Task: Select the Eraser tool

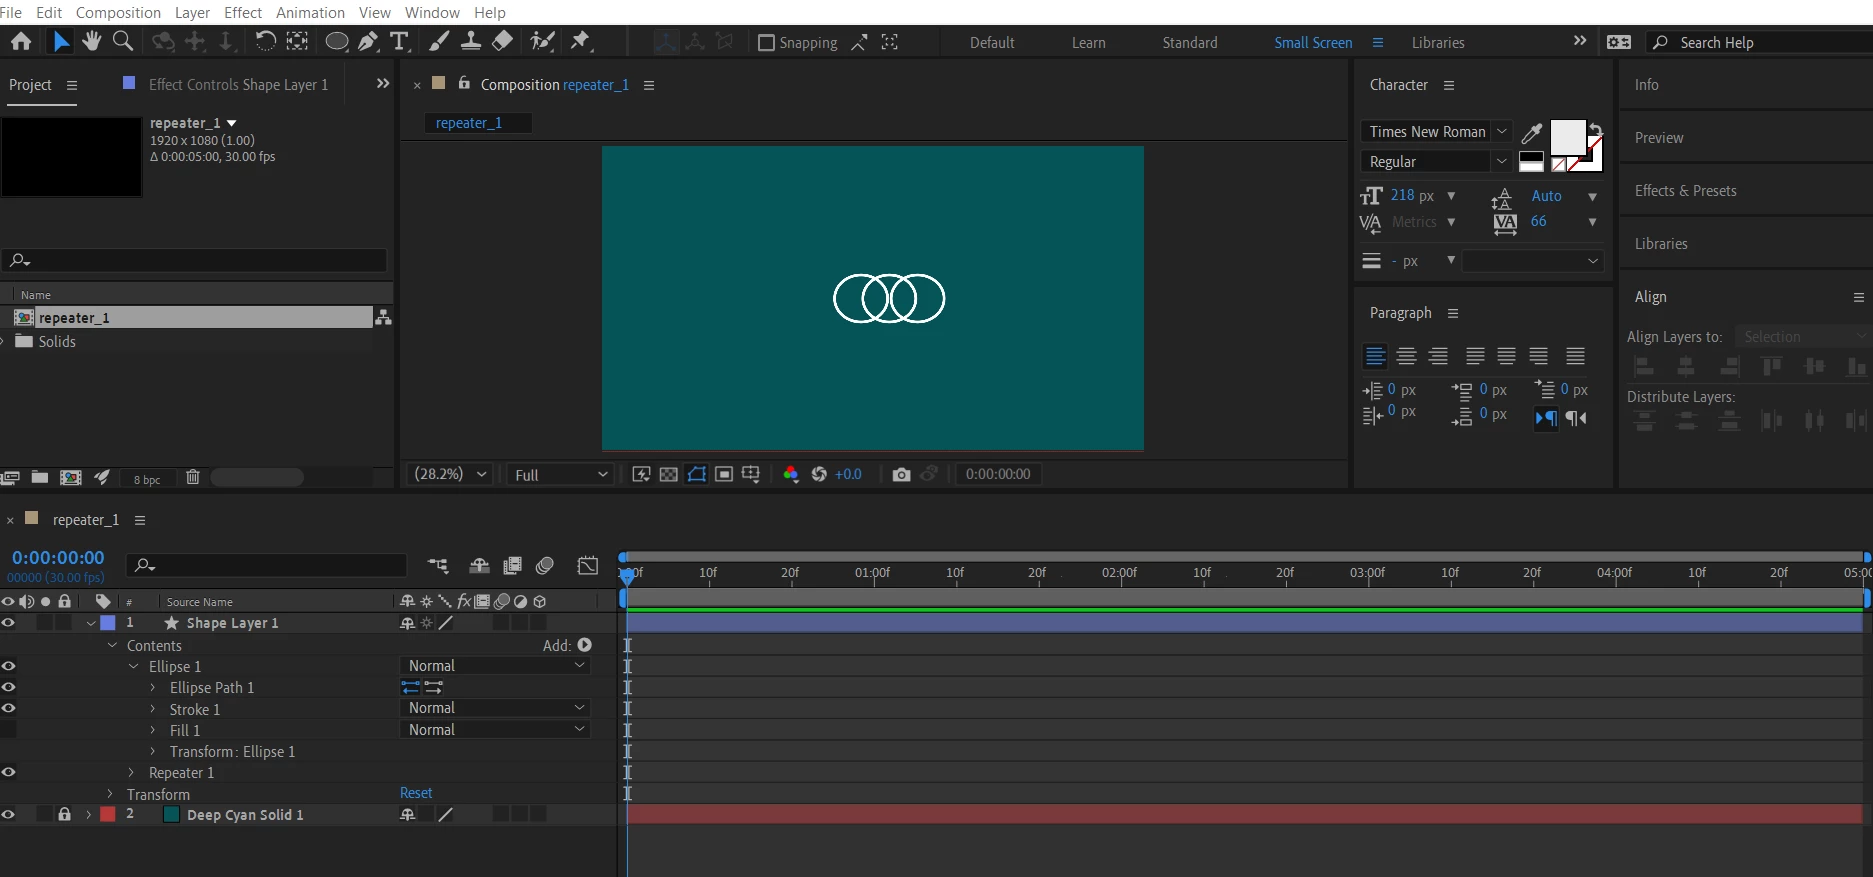Action: click(503, 41)
